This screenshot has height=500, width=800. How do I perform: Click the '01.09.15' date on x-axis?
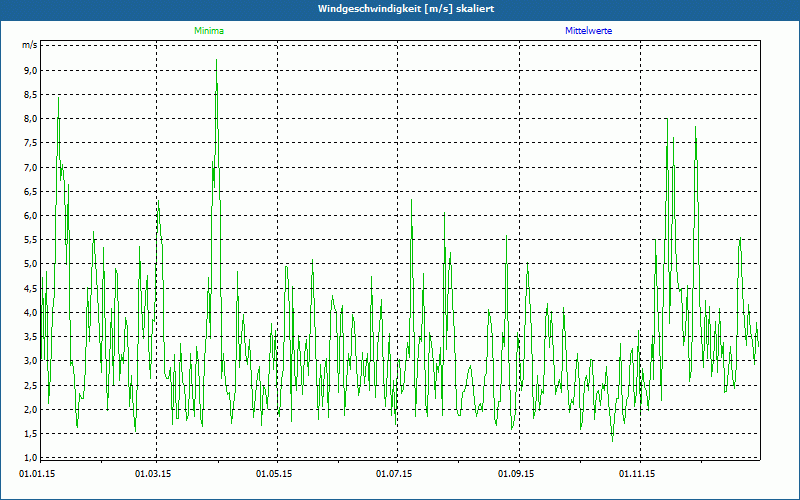click(516, 474)
